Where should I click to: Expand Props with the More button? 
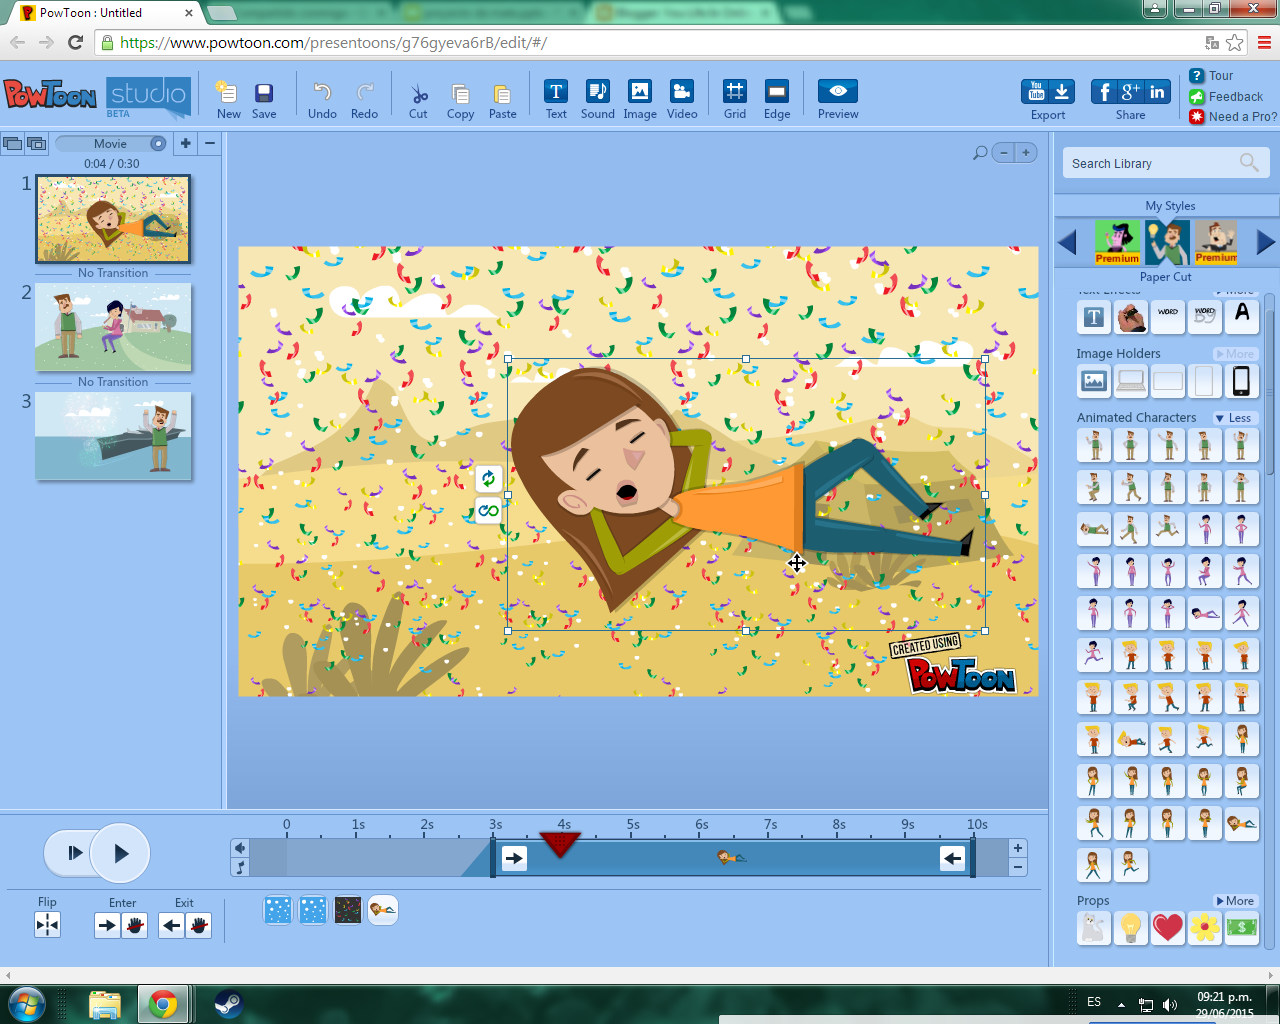click(1235, 901)
